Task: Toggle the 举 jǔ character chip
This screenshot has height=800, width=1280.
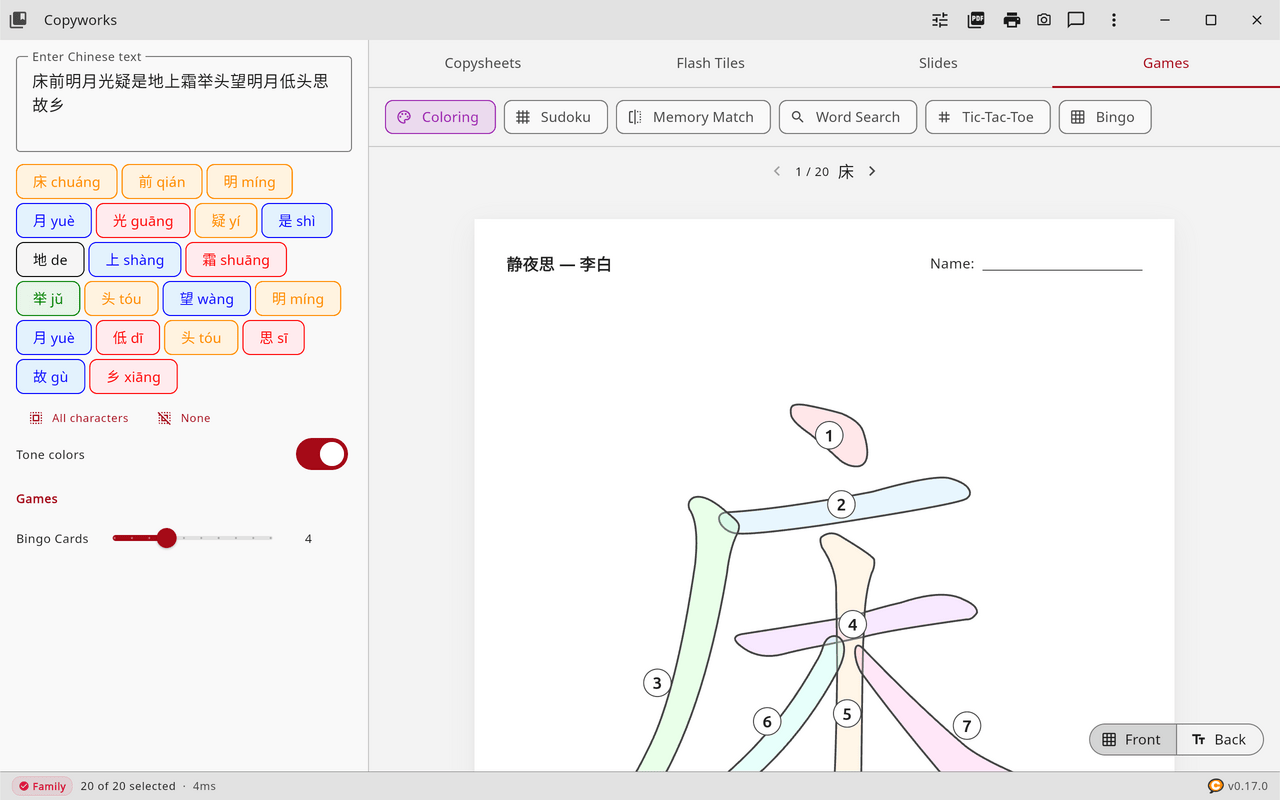Action: (48, 299)
